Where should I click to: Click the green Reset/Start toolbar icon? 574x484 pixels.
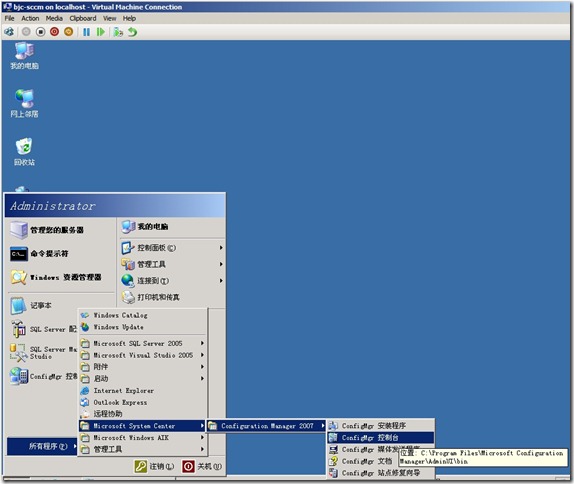pos(100,32)
